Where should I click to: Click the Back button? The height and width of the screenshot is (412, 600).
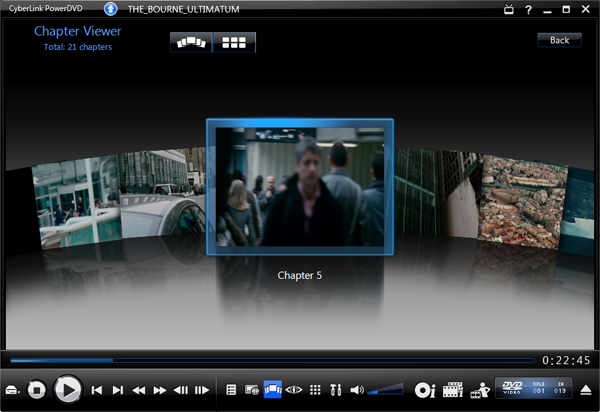[x=559, y=40]
